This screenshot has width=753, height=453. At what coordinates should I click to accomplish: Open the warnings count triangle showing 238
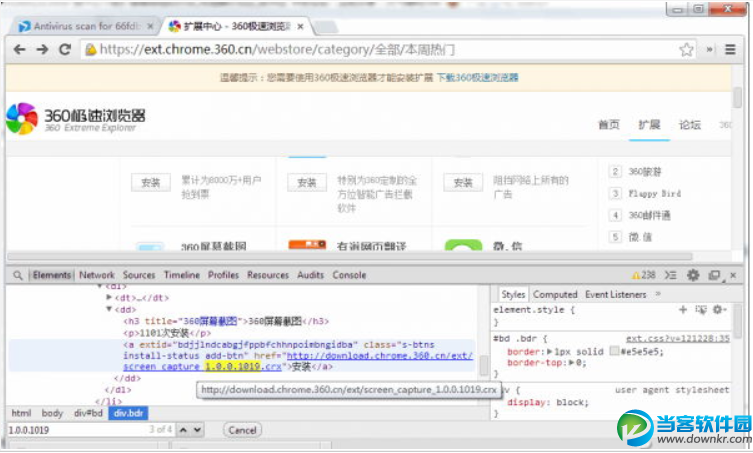644,275
